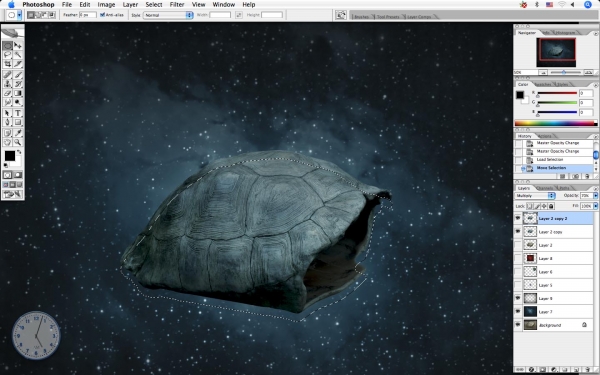Hide Layer 2 copy visibility
Viewport: 600px width, 375px height.
(518, 232)
